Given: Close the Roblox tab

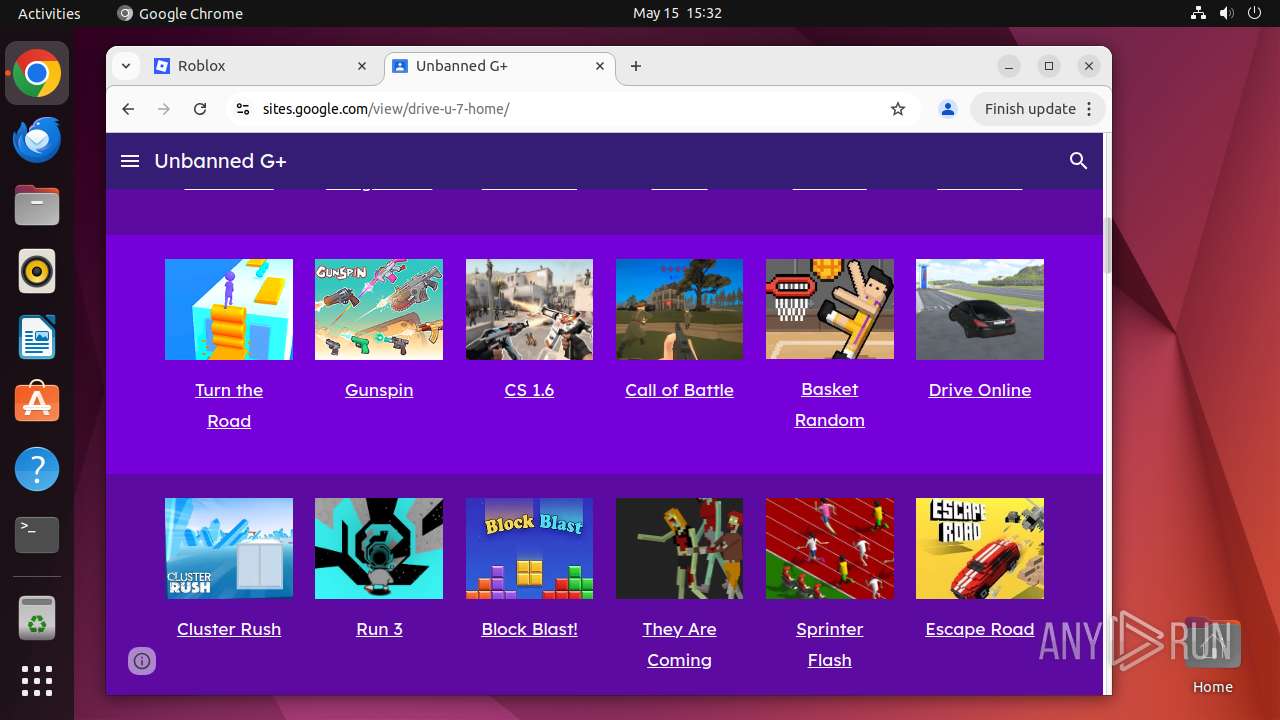Looking at the screenshot, I should (x=362, y=66).
